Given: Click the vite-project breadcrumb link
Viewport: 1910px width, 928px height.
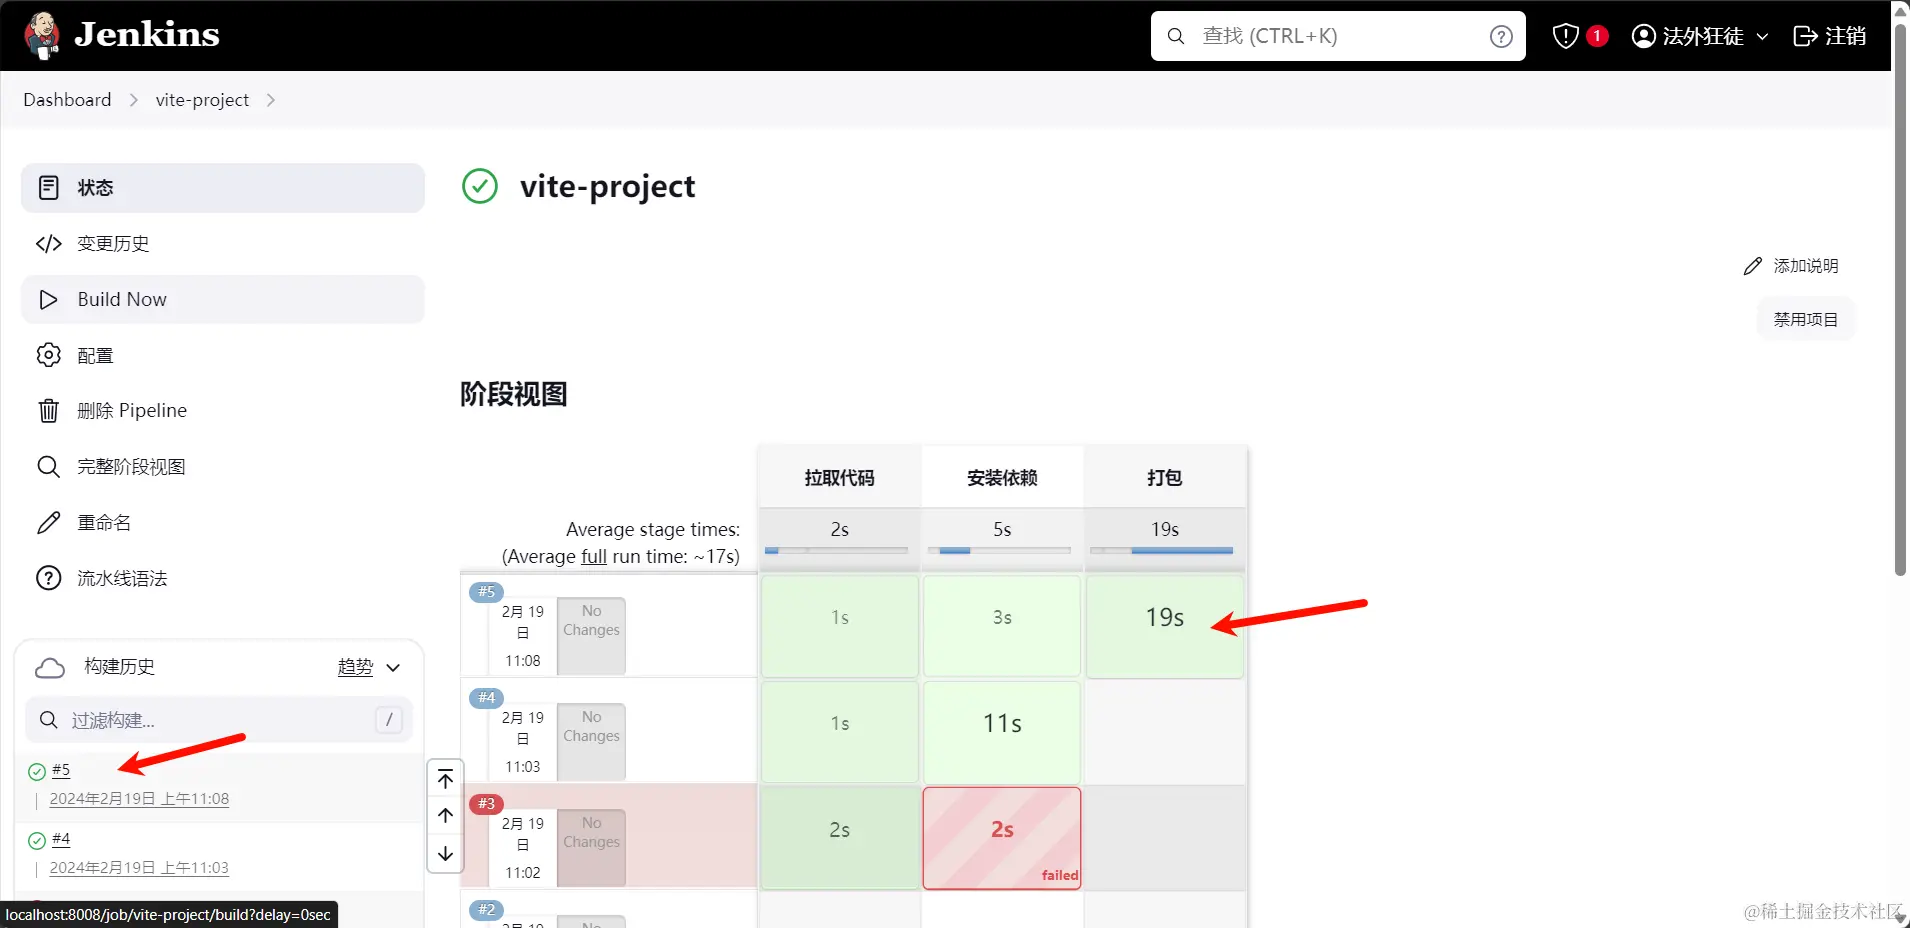Looking at the screenshot, I should [x=202, y=100].
